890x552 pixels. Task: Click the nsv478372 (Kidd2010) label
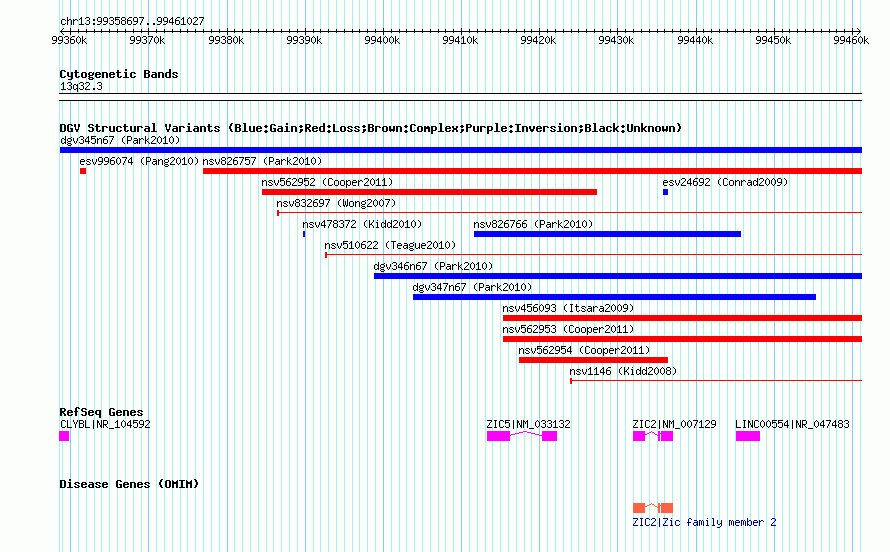point(362,224)
